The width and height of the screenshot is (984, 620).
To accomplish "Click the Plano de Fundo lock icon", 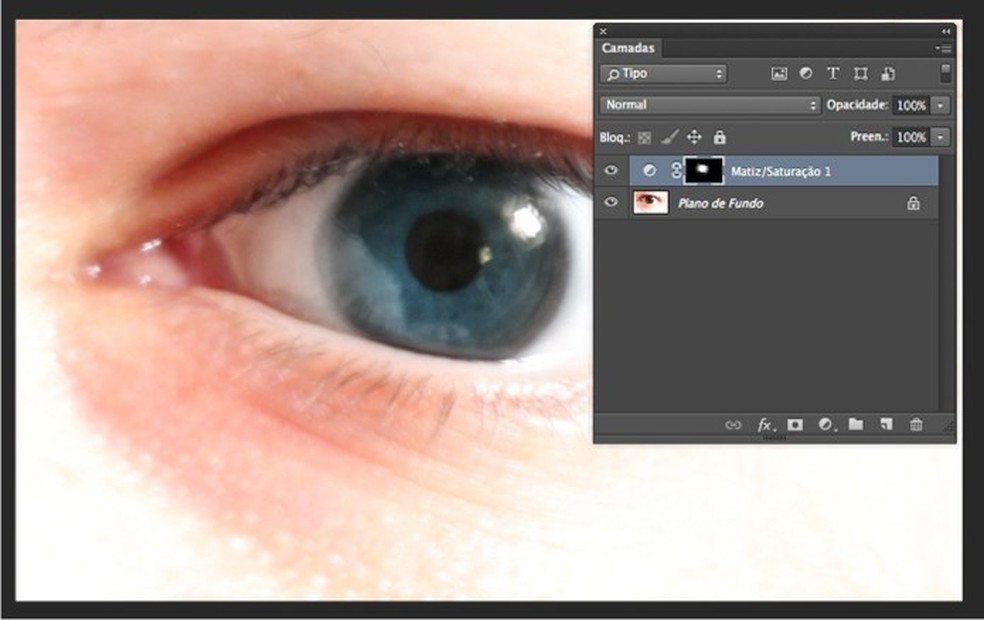I will (913, 203).
